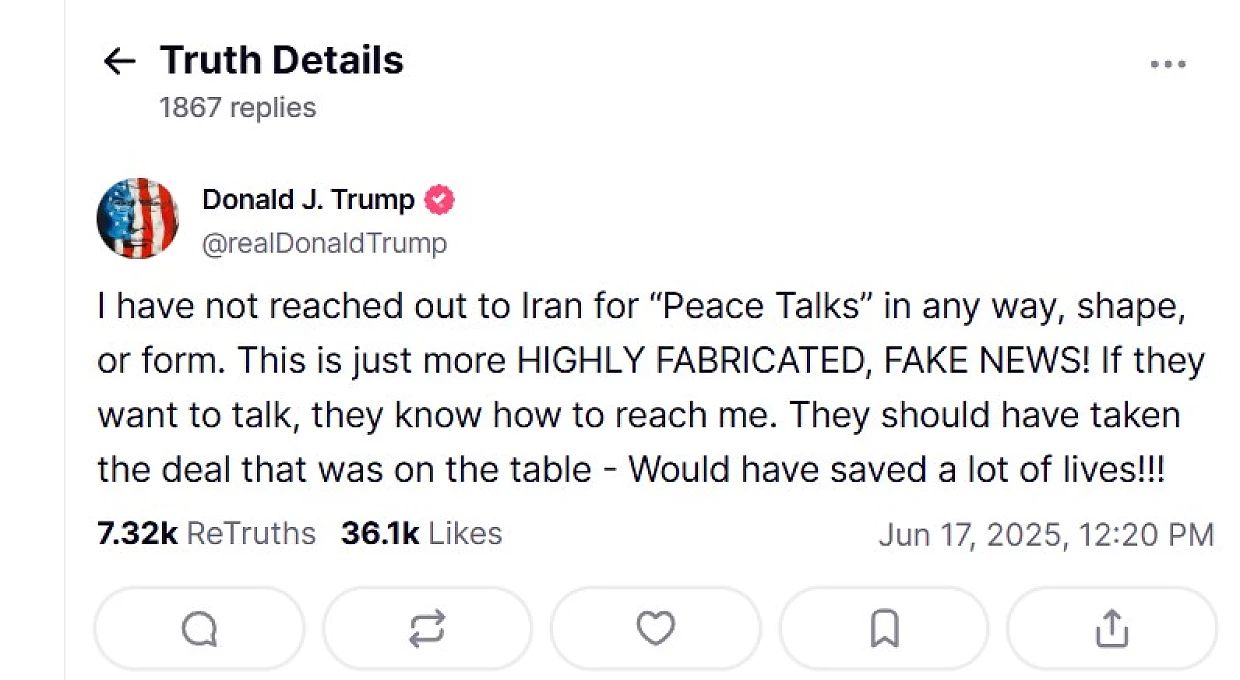Like the post with the heart icon
Viewport: 1240px width, 680px height.
pos(655,628)
